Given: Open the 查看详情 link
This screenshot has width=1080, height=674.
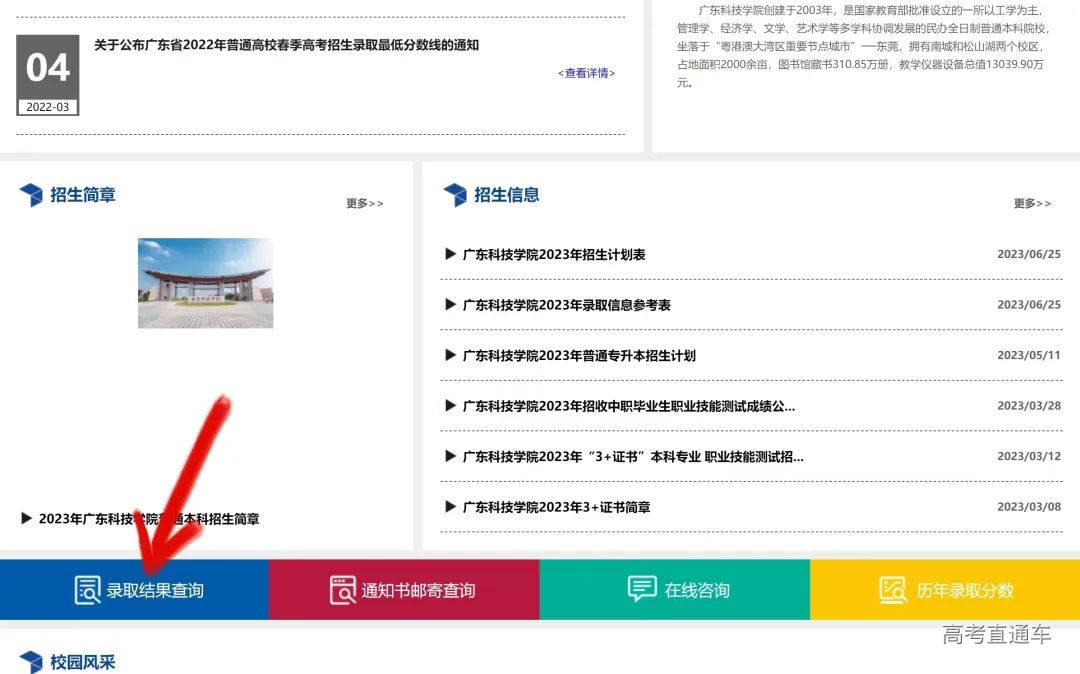Looking at the screenshot, I should (585, 73).
